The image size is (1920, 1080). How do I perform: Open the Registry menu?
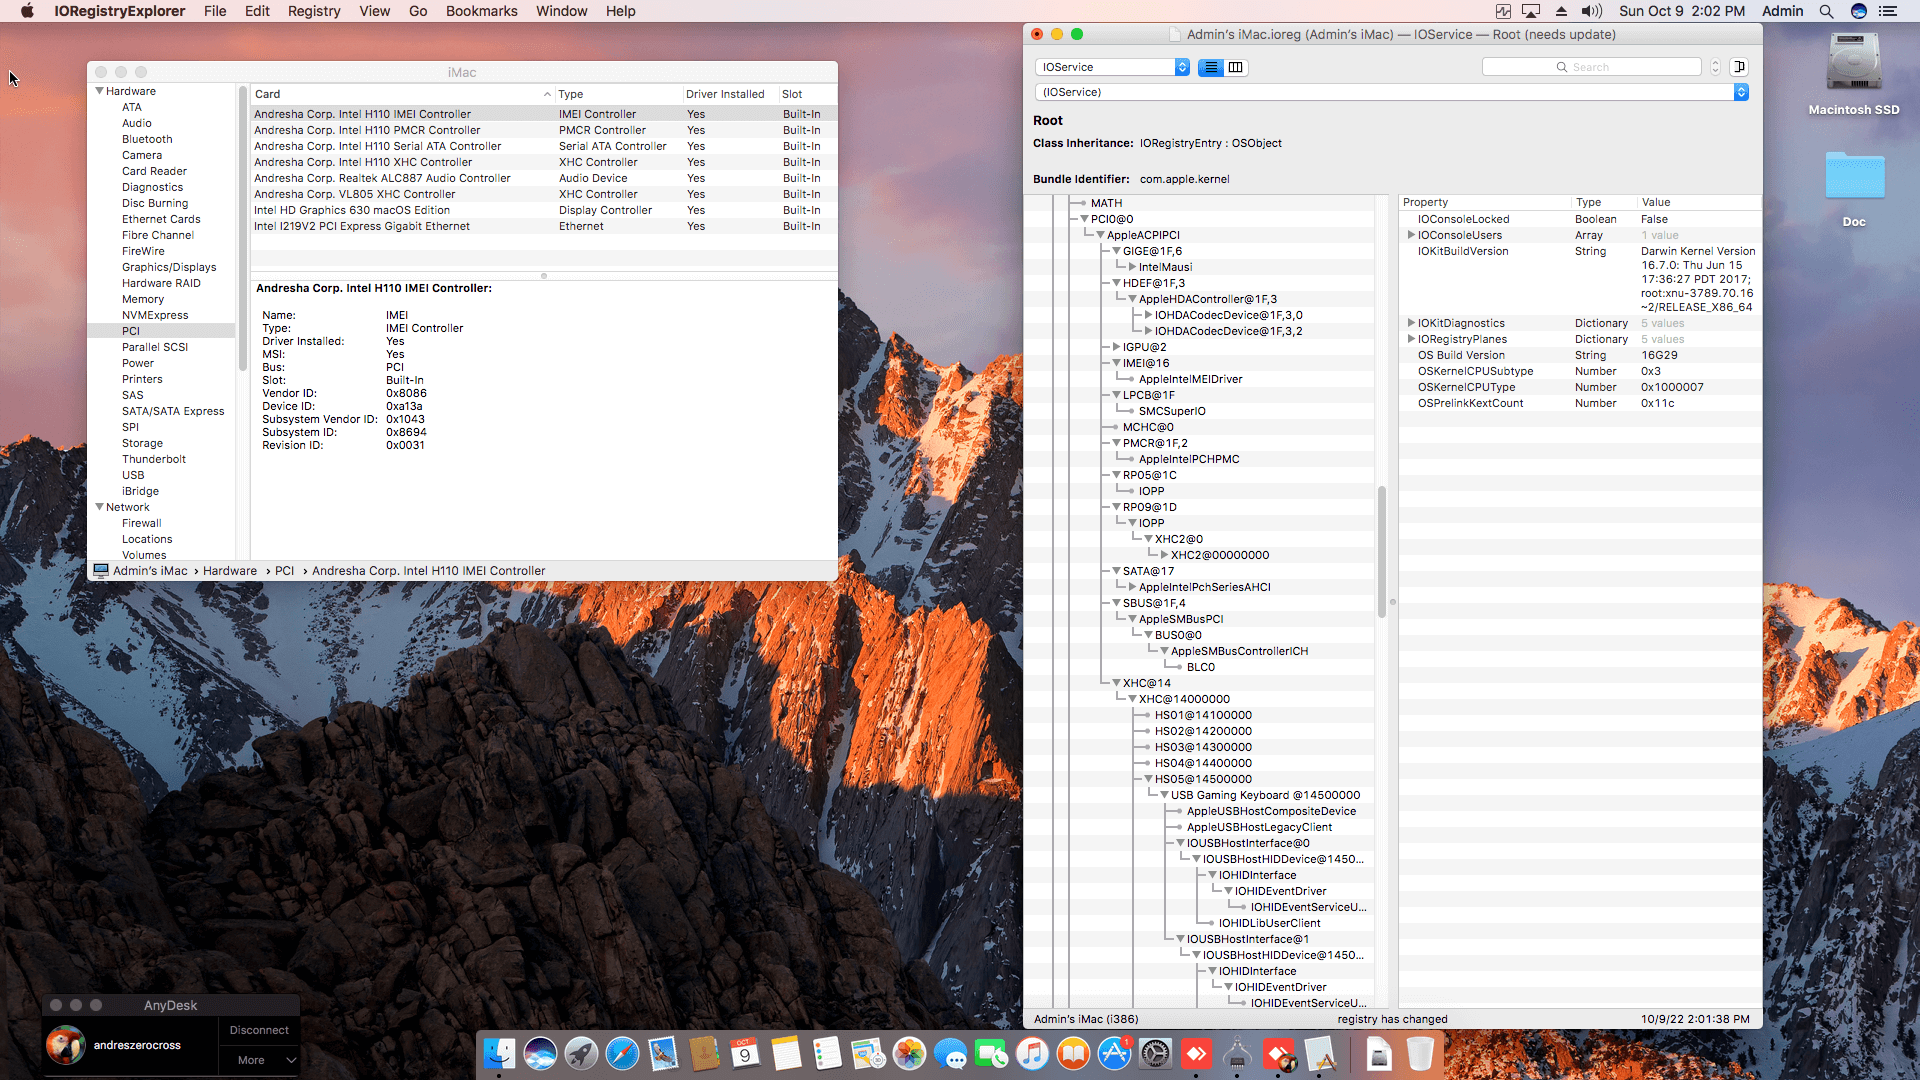coord(314,11)
